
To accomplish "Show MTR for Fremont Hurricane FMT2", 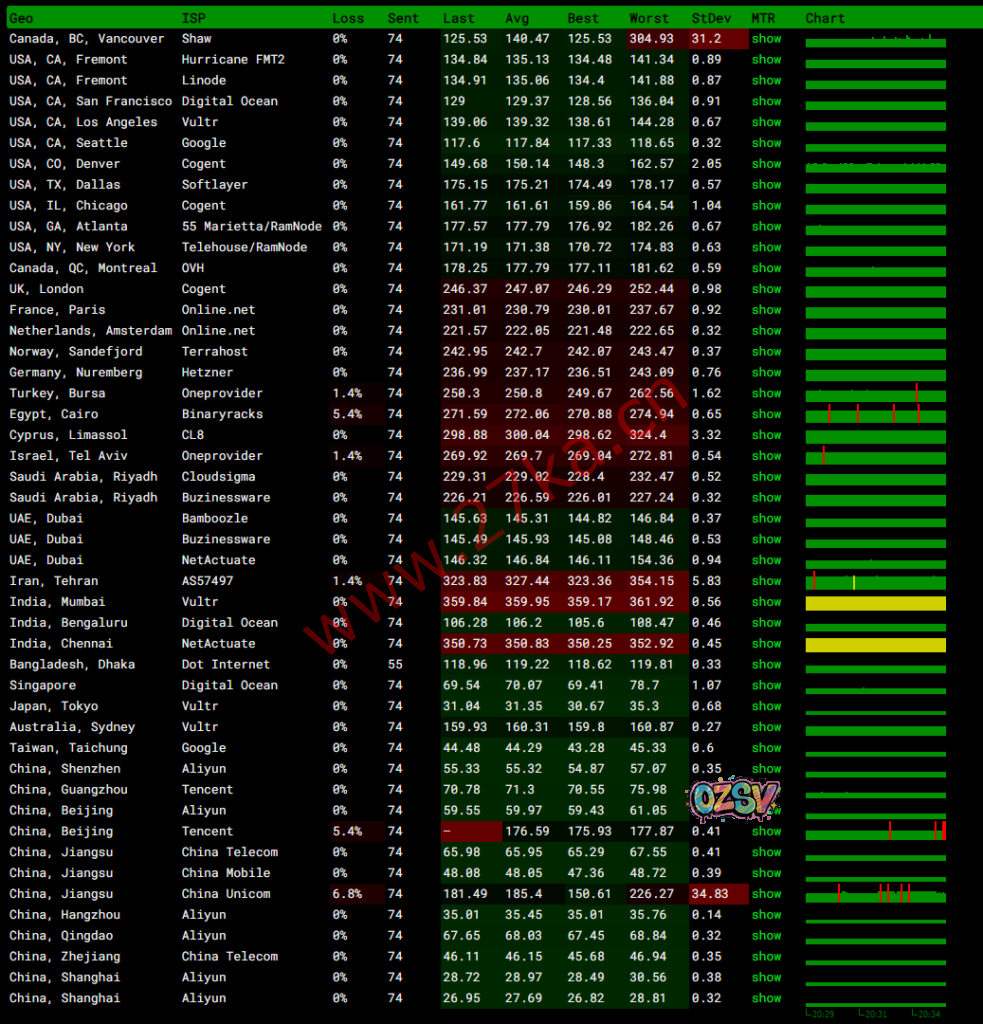I will (766, 59).
